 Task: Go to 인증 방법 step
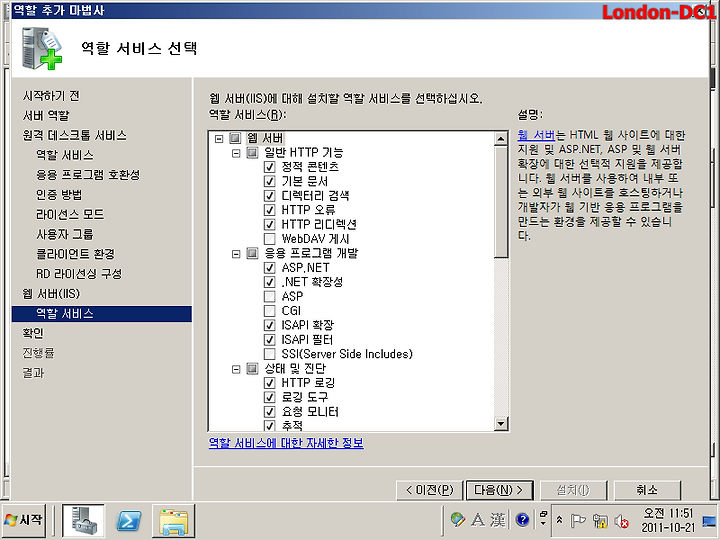(x=59, y=195)
